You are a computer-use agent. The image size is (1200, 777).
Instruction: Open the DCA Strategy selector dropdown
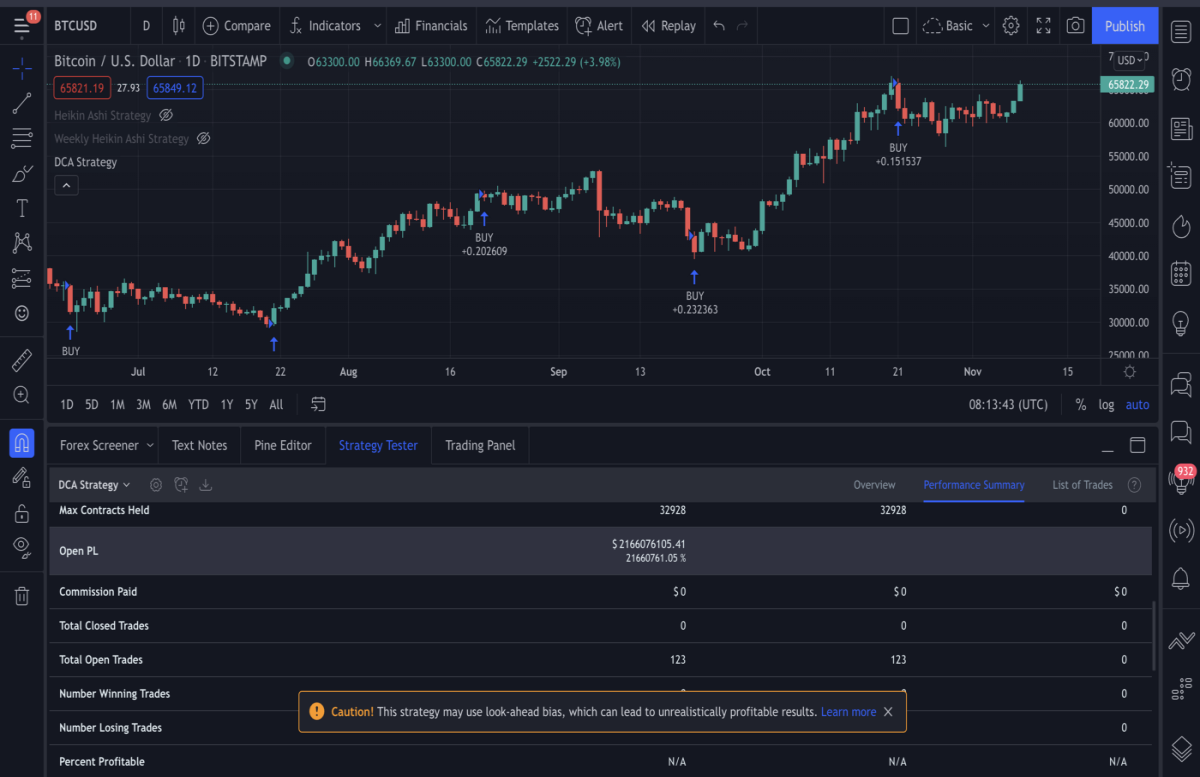coord(94,485)
